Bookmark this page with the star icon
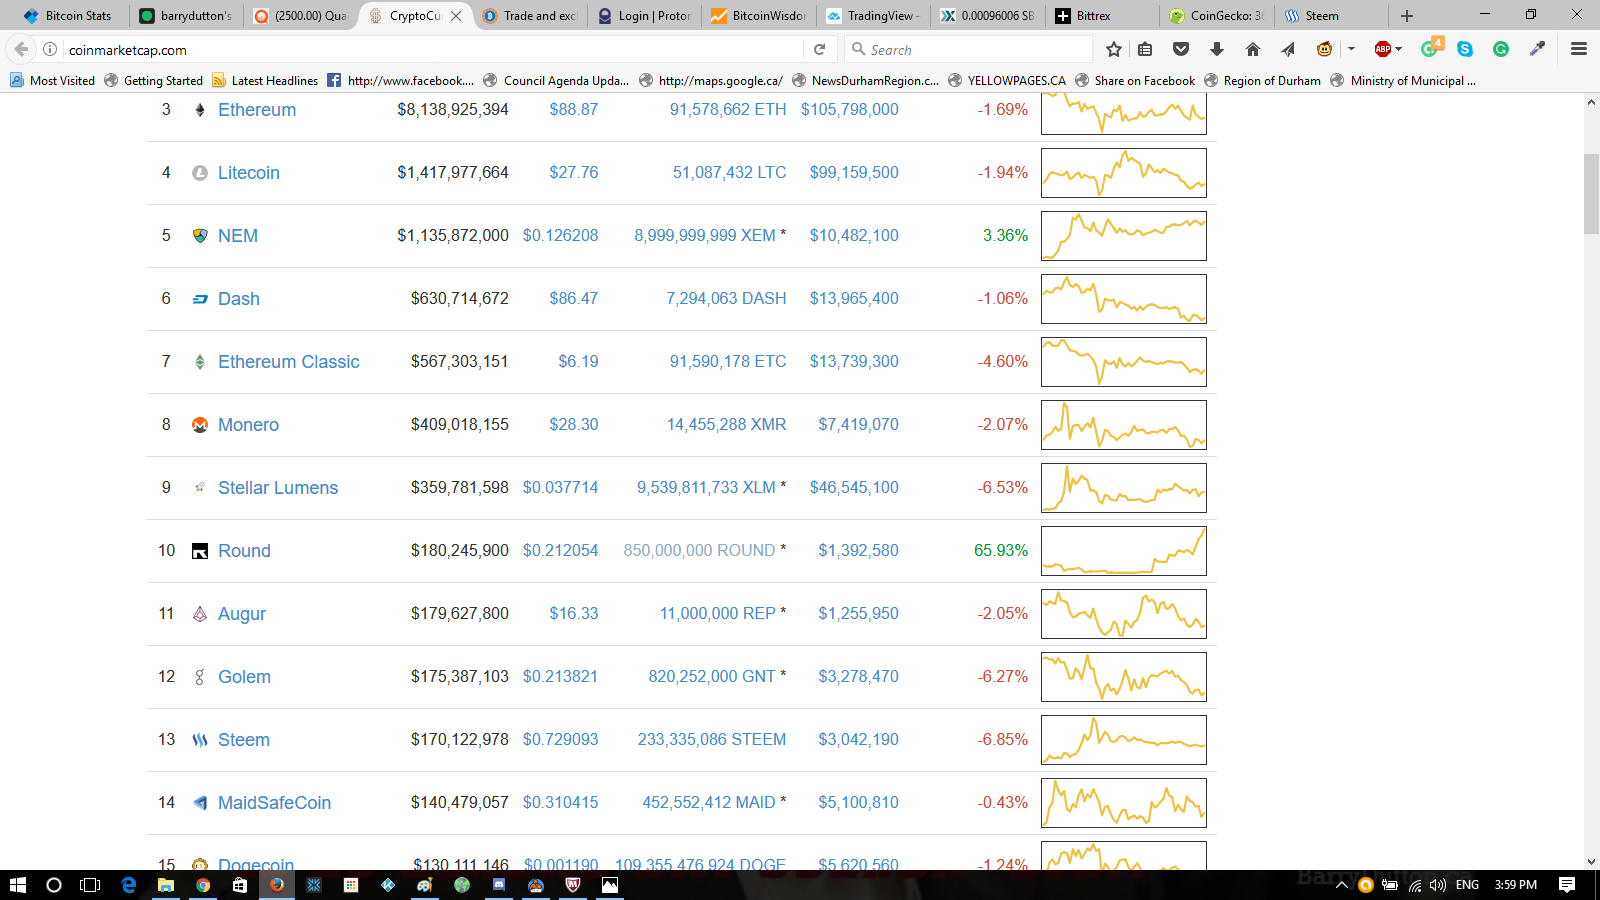 (x=1114, y=49)
